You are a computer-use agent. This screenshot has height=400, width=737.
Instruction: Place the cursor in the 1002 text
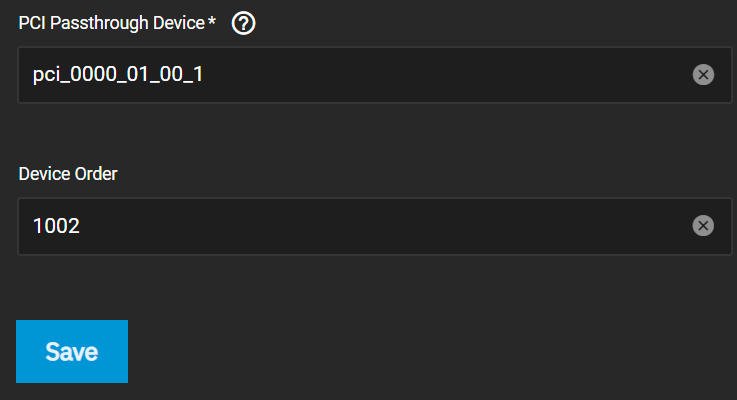(x=56, y=226)
